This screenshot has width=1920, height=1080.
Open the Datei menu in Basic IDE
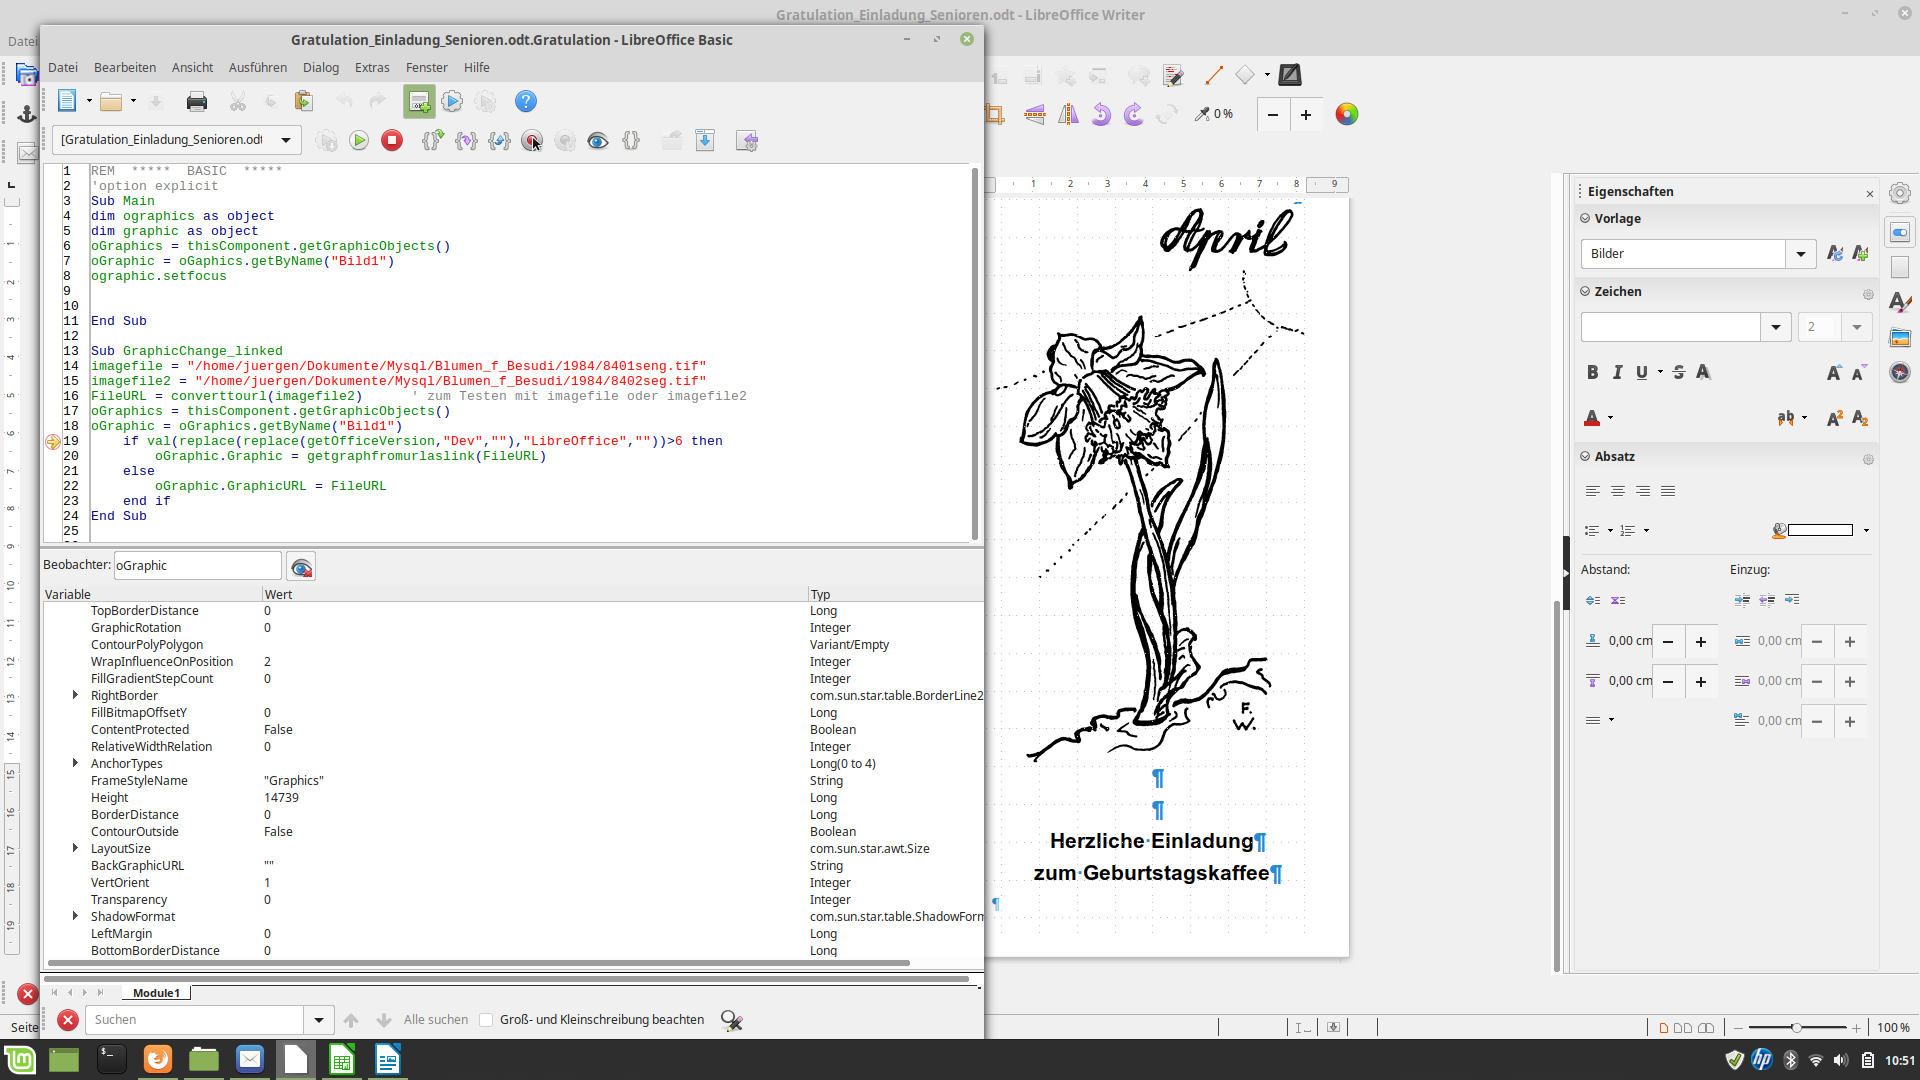[x=63, y=67]
